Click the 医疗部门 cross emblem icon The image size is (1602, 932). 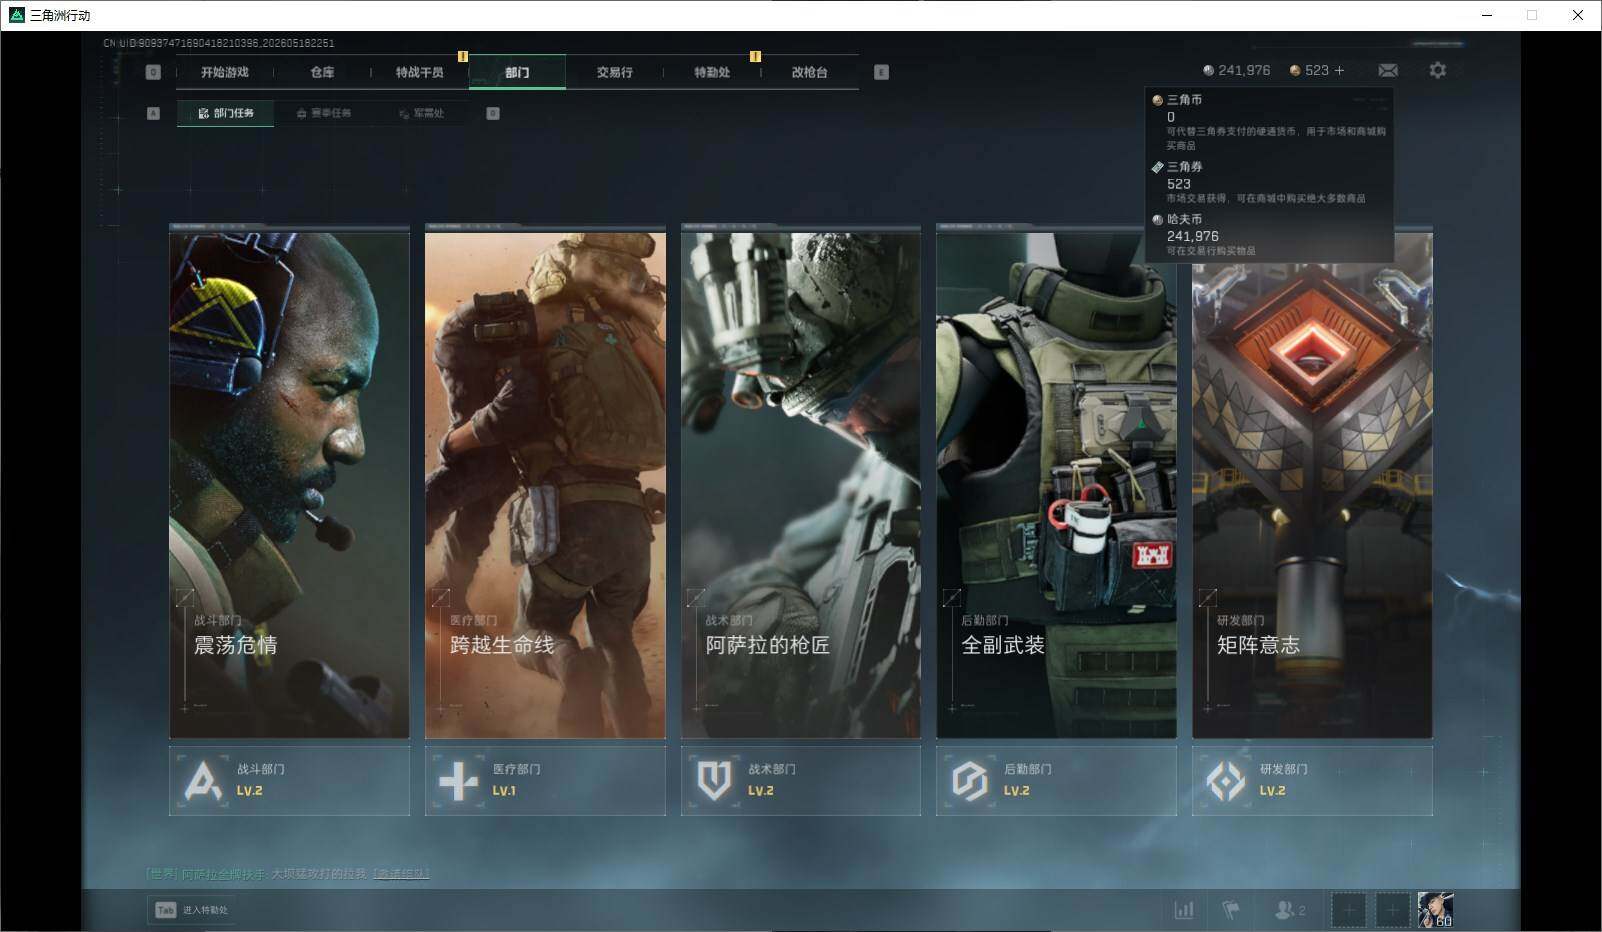click(458, 780)
